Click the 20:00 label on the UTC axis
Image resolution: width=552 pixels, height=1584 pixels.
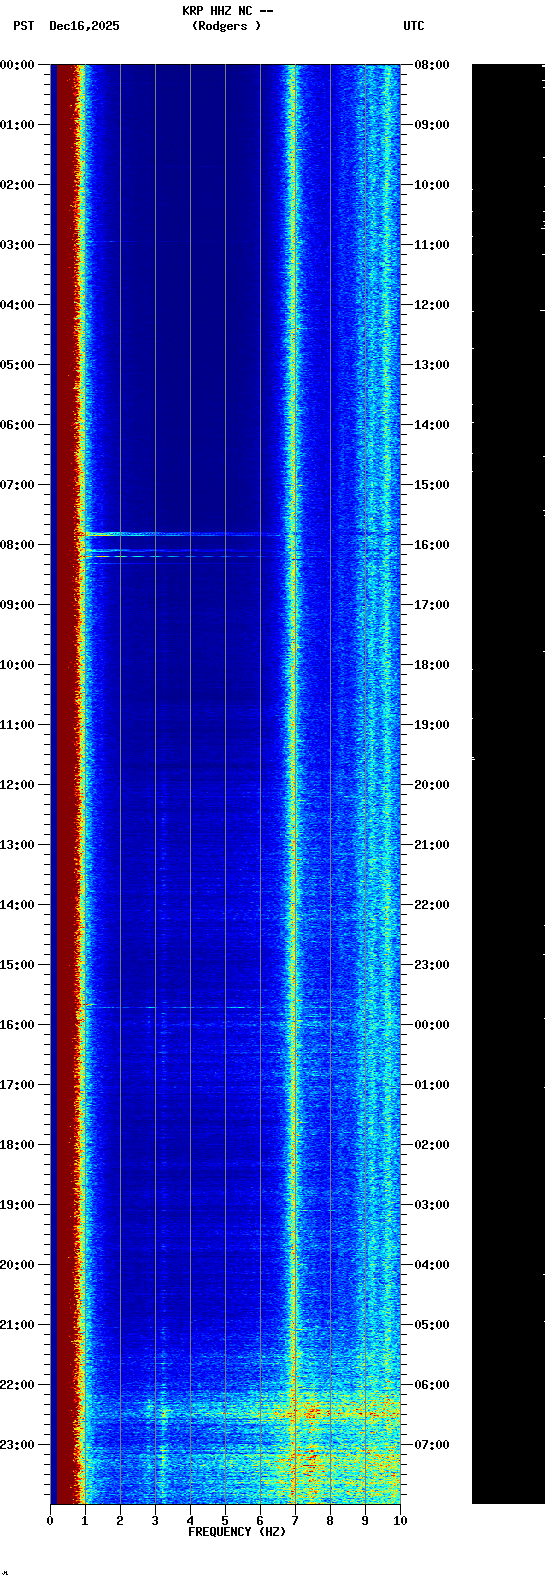[432, 785]
